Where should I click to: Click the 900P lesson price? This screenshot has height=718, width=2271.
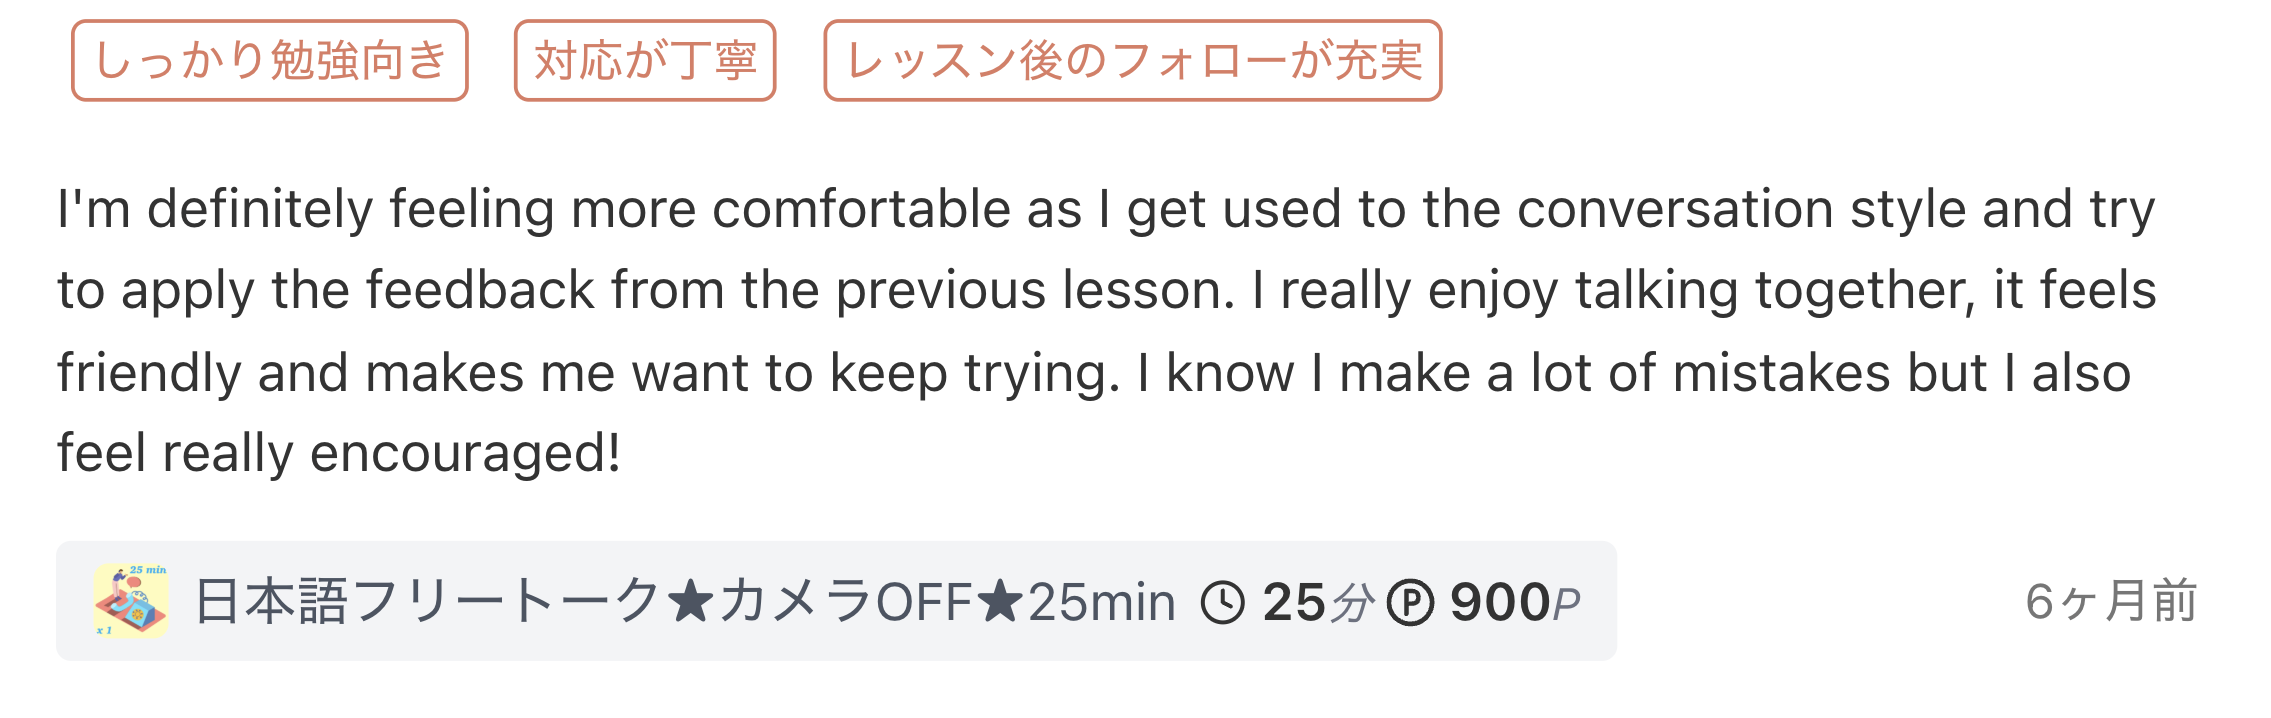point(1515,603)
